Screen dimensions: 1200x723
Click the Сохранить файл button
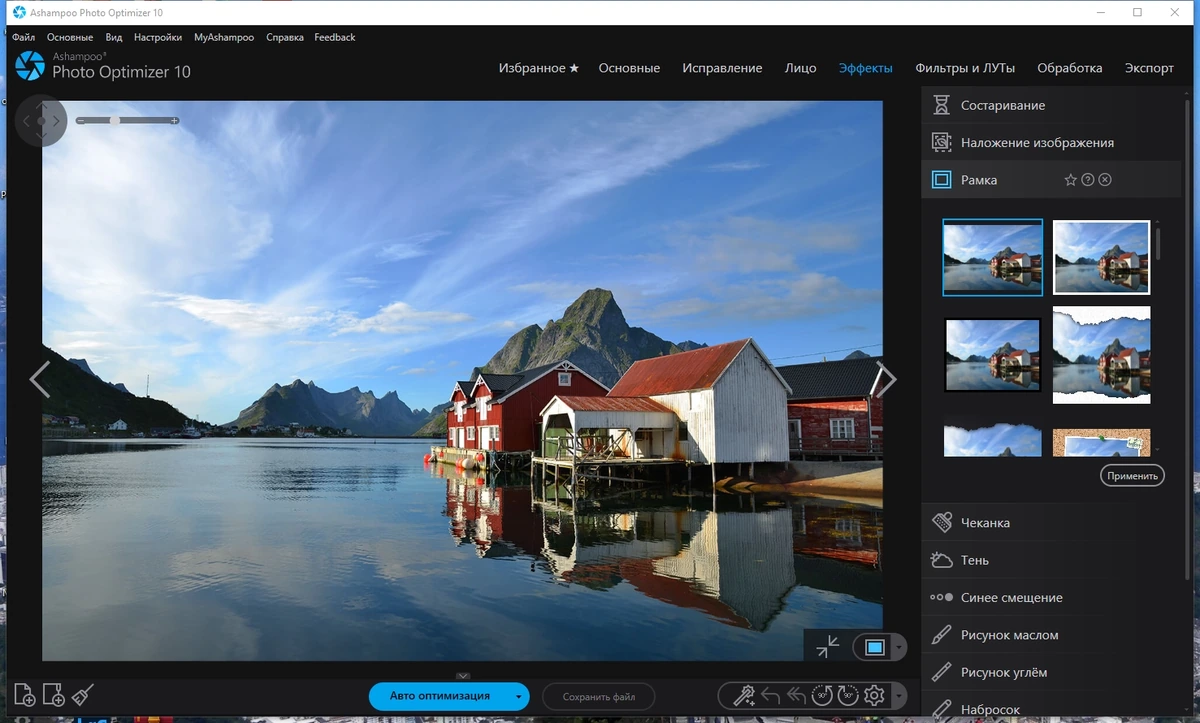click(599, 696)
